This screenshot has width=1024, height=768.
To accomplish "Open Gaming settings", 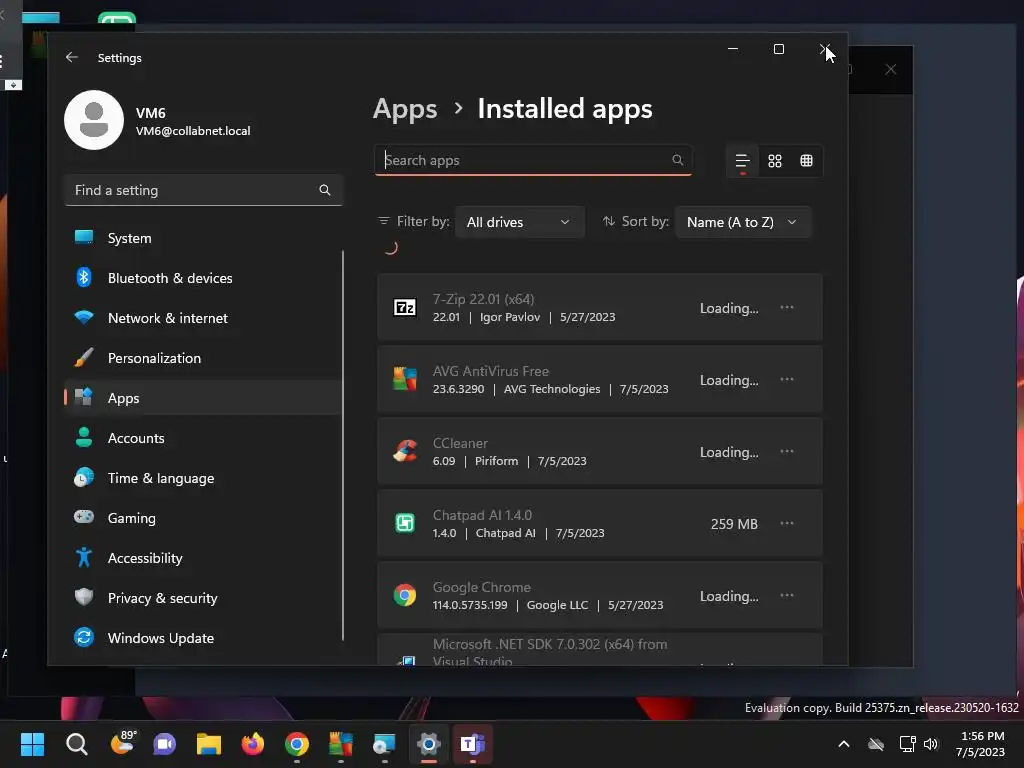I will point(203,518).
